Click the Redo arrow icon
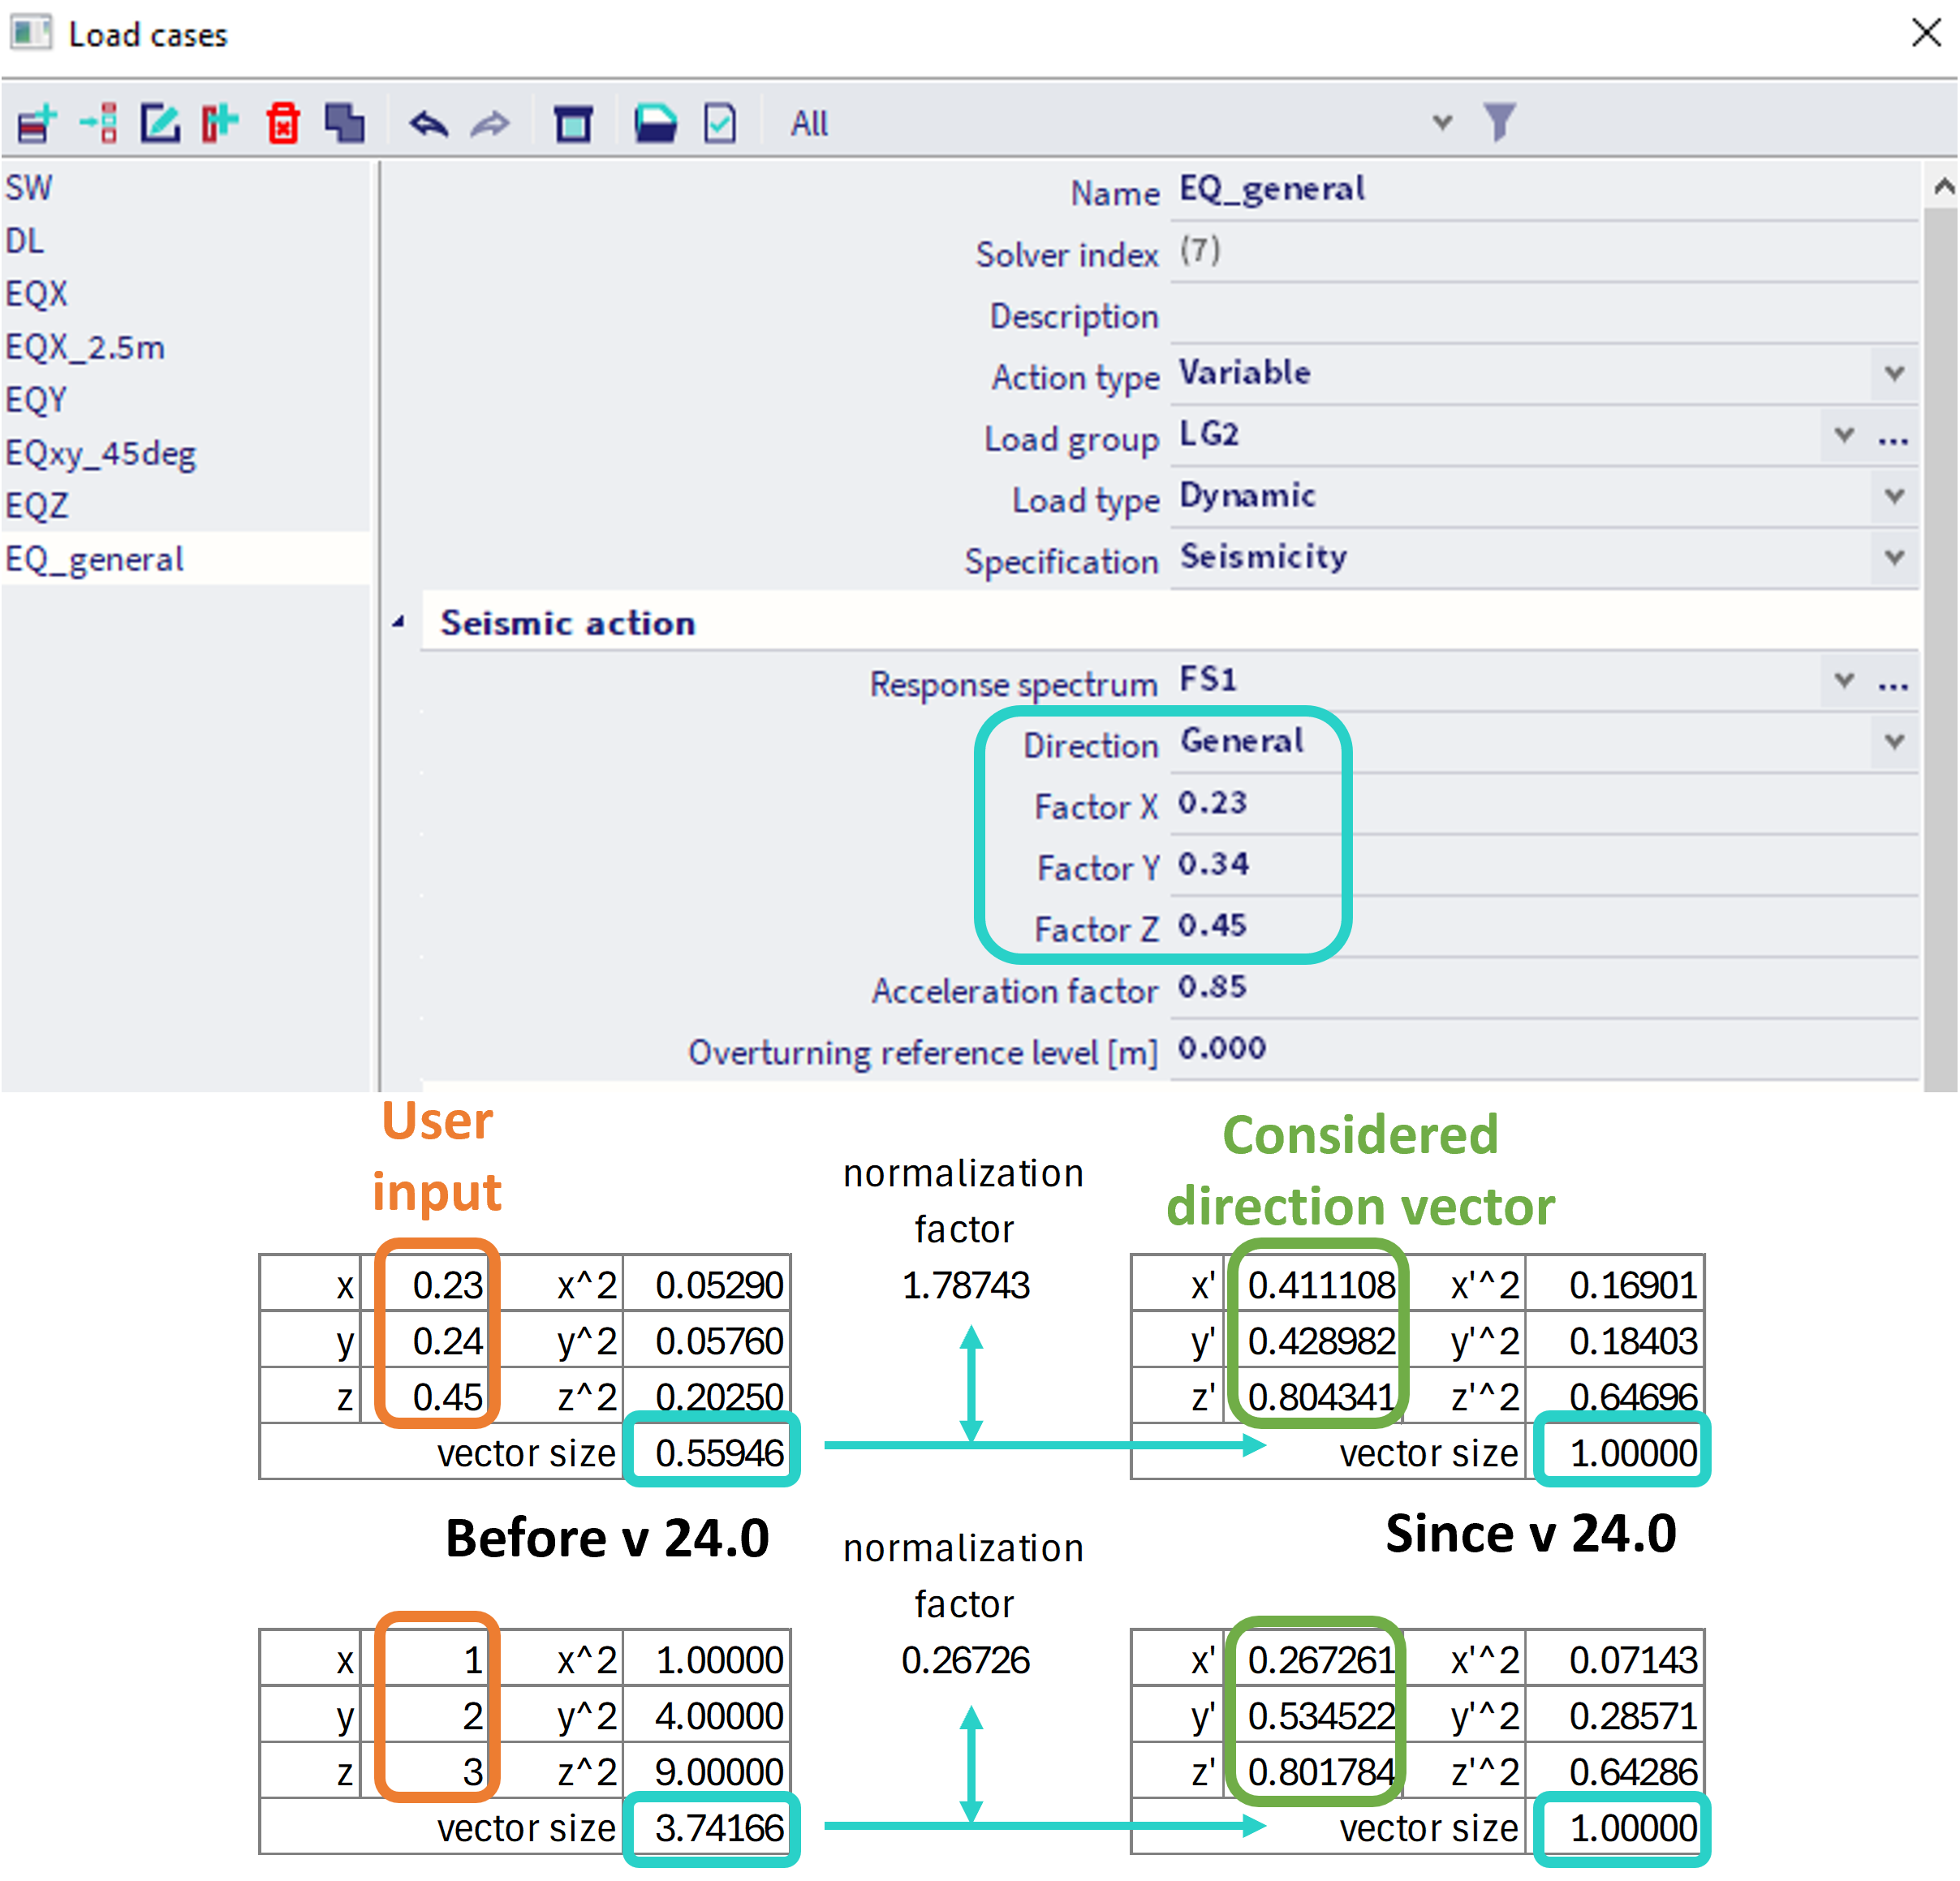Image resolution: width=1960 pixels, height=1881 pixels. pos(490,124)
